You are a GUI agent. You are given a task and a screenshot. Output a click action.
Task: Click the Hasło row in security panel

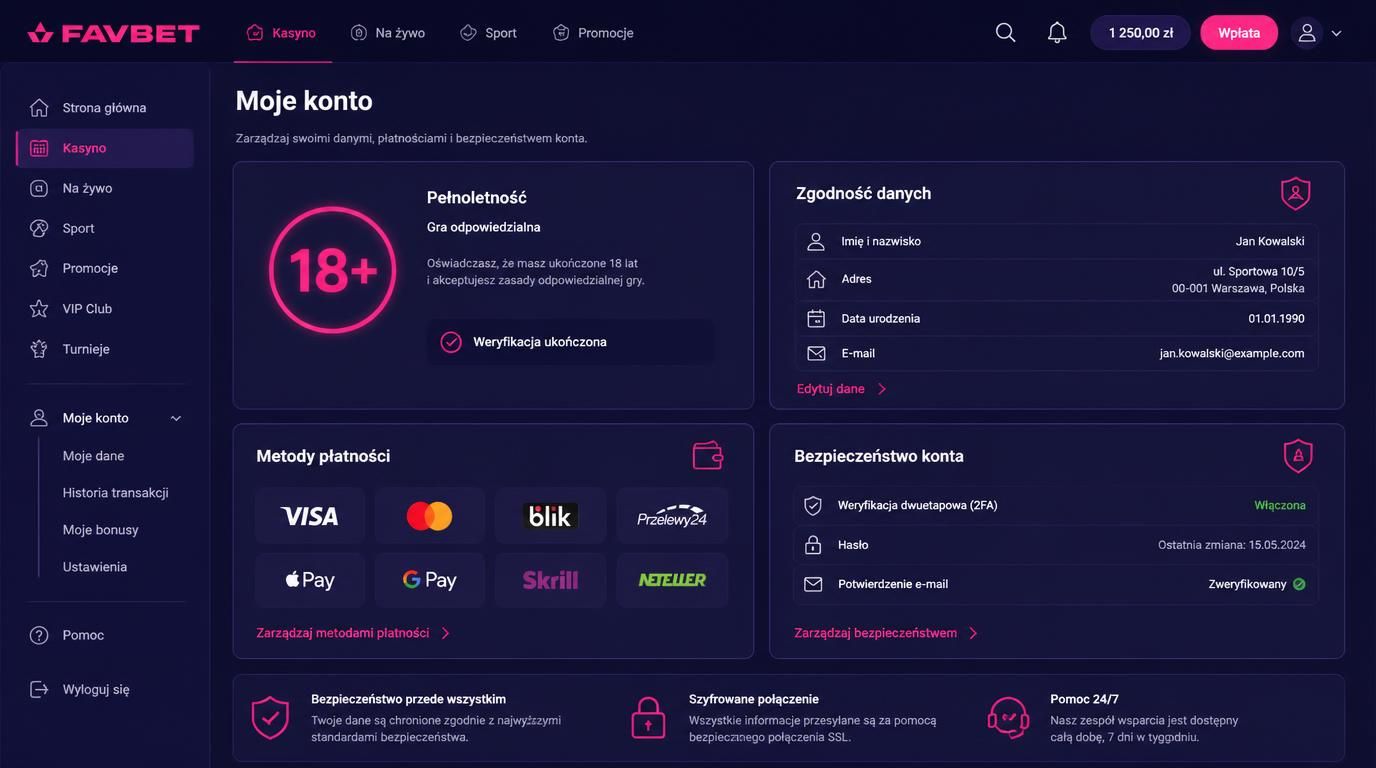click(1056, 545)
